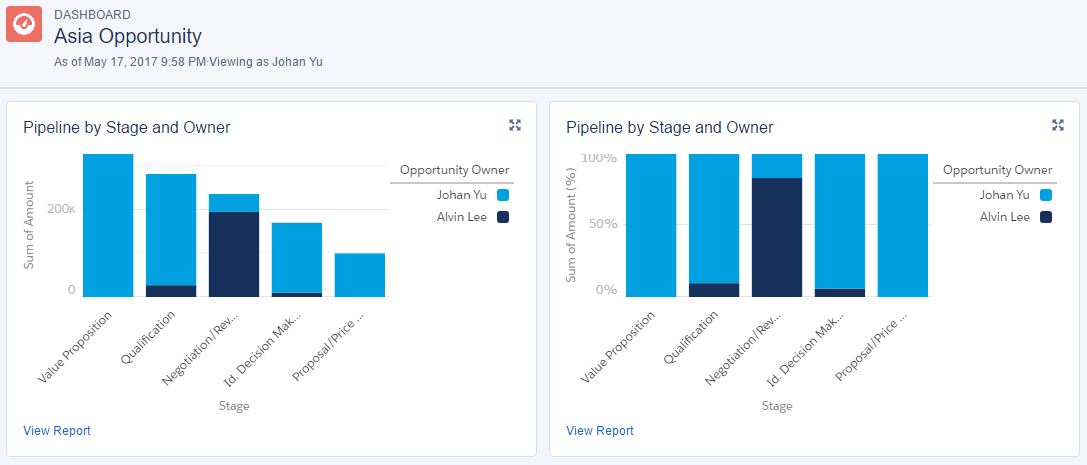Click the Value Proposition axis label in right chart

coord(618,347)
